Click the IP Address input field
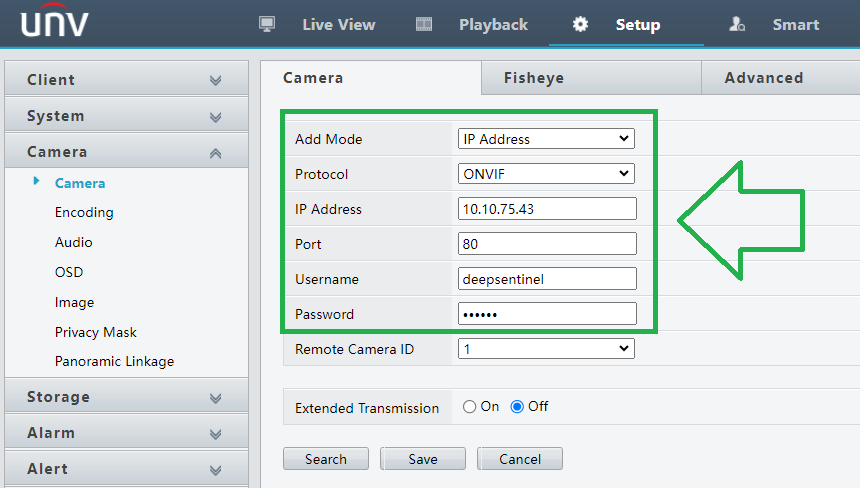The height and width of the screenshot is (488, 860). [546, 209]
